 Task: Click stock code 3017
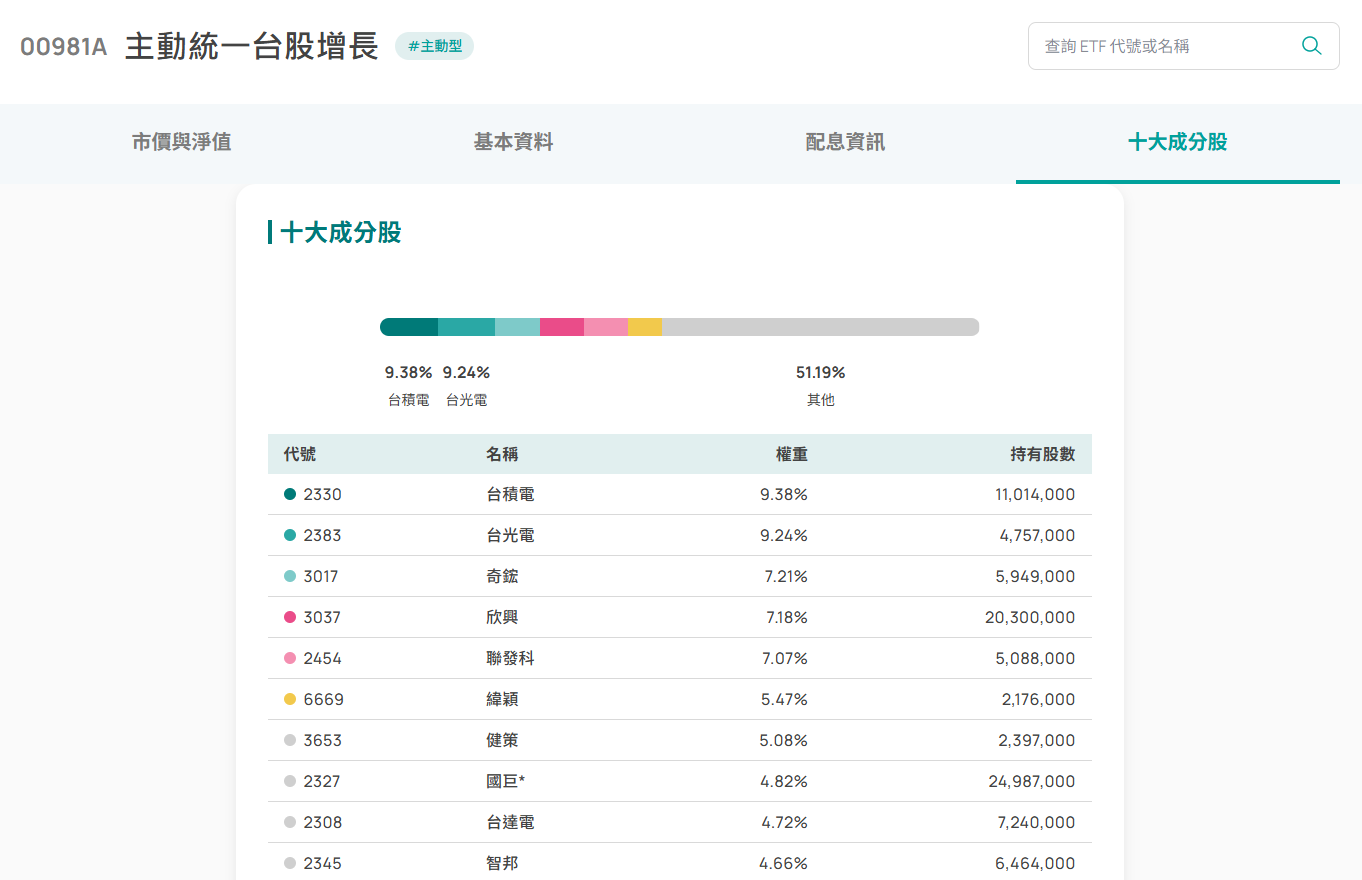point(321,576)
